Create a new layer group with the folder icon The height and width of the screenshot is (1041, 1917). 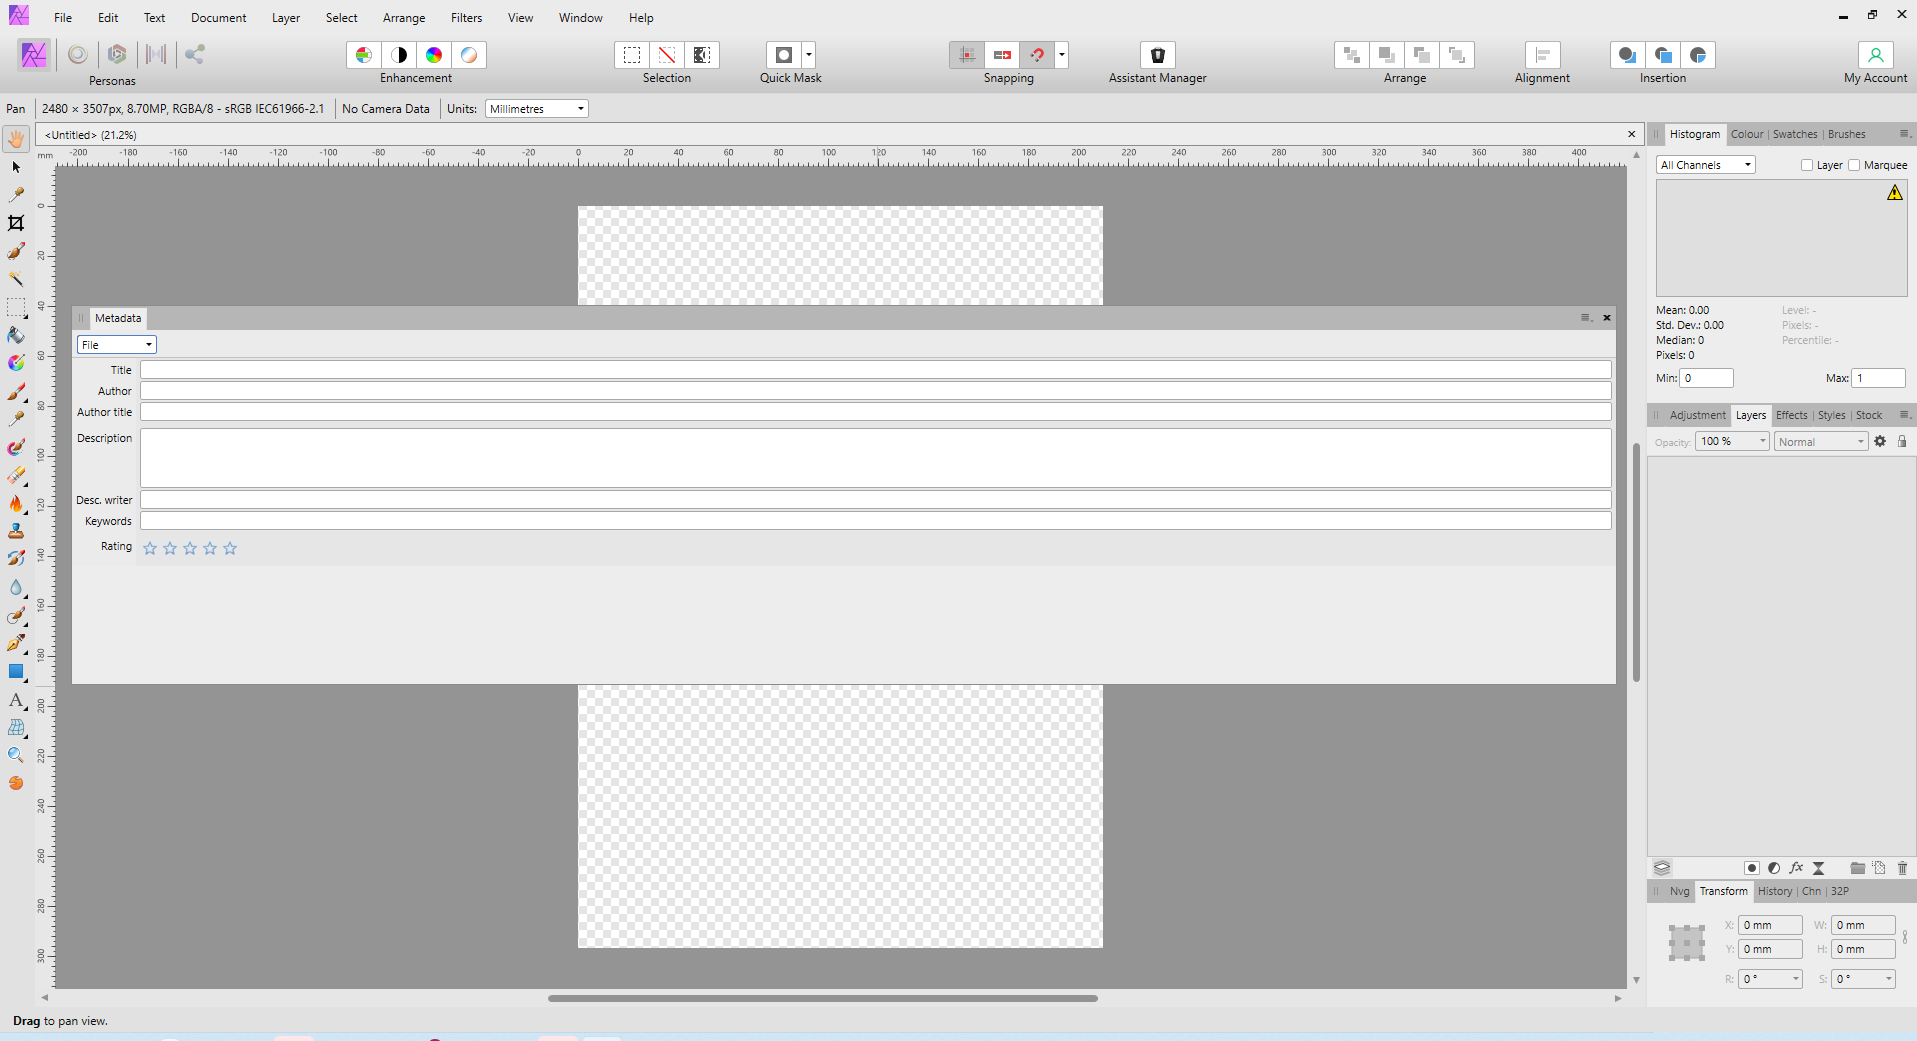[1857, 868]
